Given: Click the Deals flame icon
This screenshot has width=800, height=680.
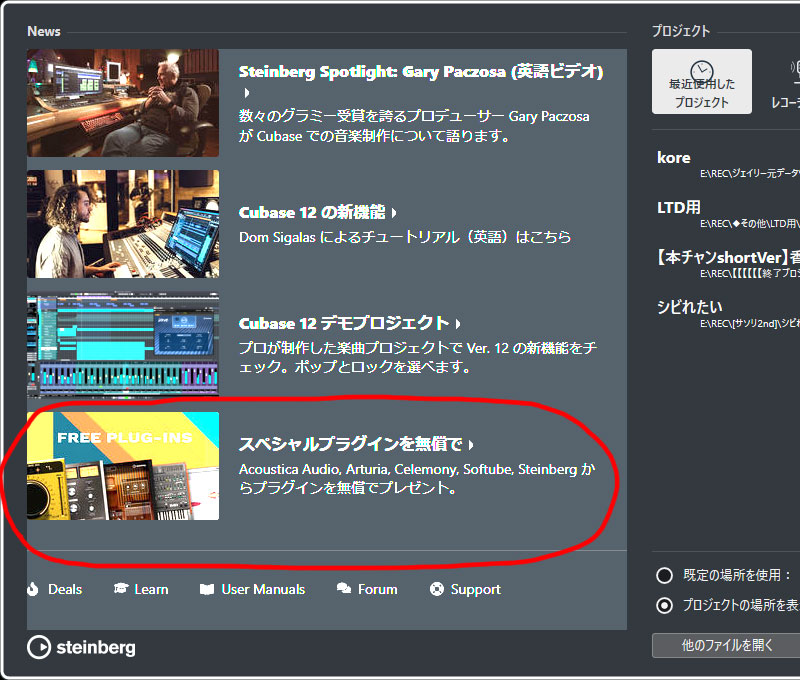Looking at the screenshot, I should pyautogui.click(x=33, y=589).
